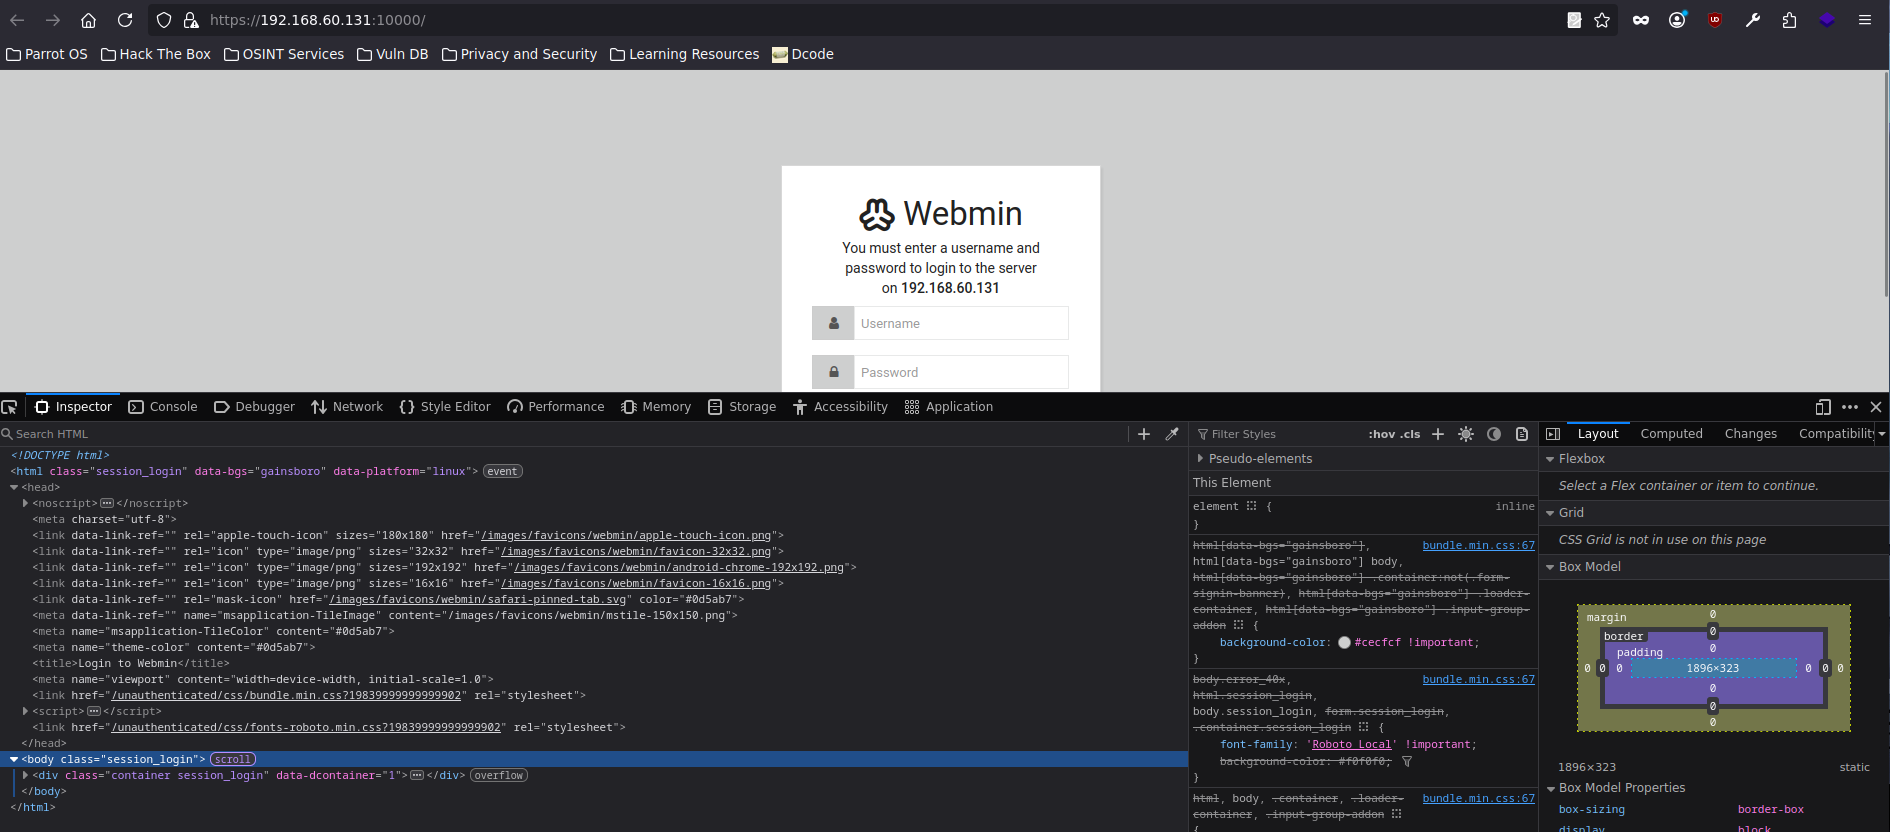Toggle the three-pane inspector sidebar
This screenshot has width=1890, height=832.
tap(1553, 434)
